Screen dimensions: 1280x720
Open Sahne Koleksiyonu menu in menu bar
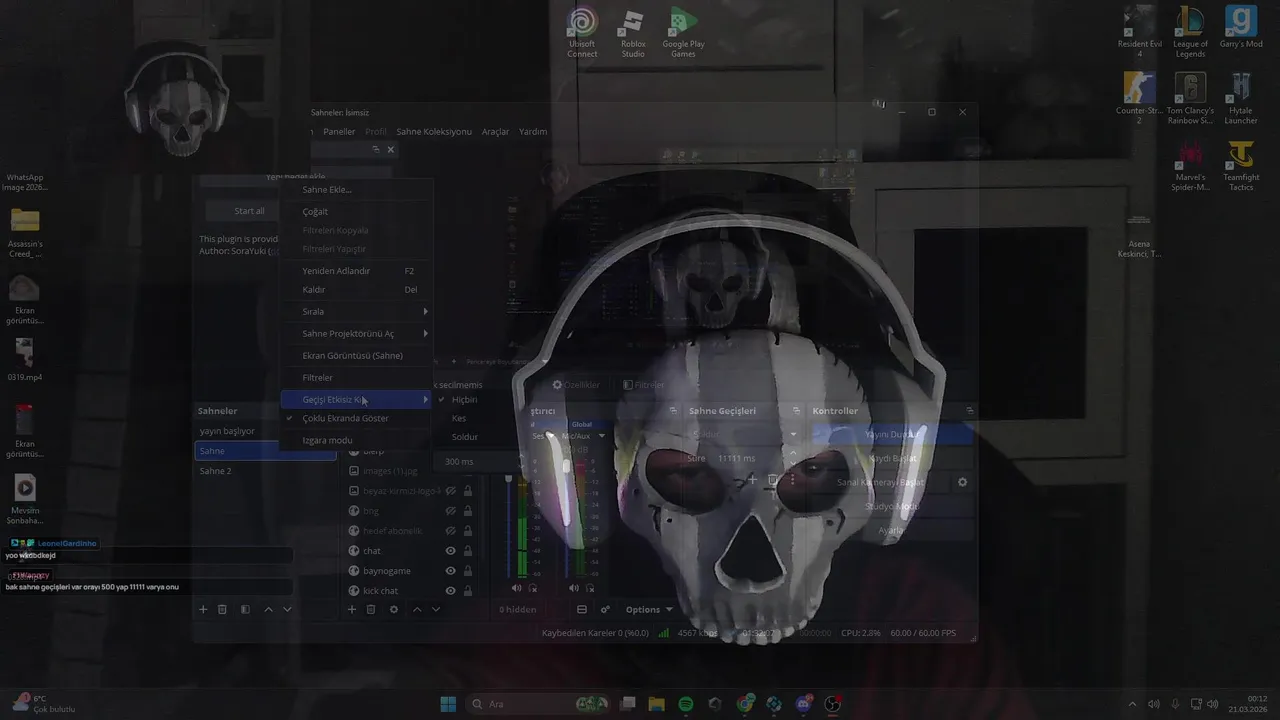point(434,131)
